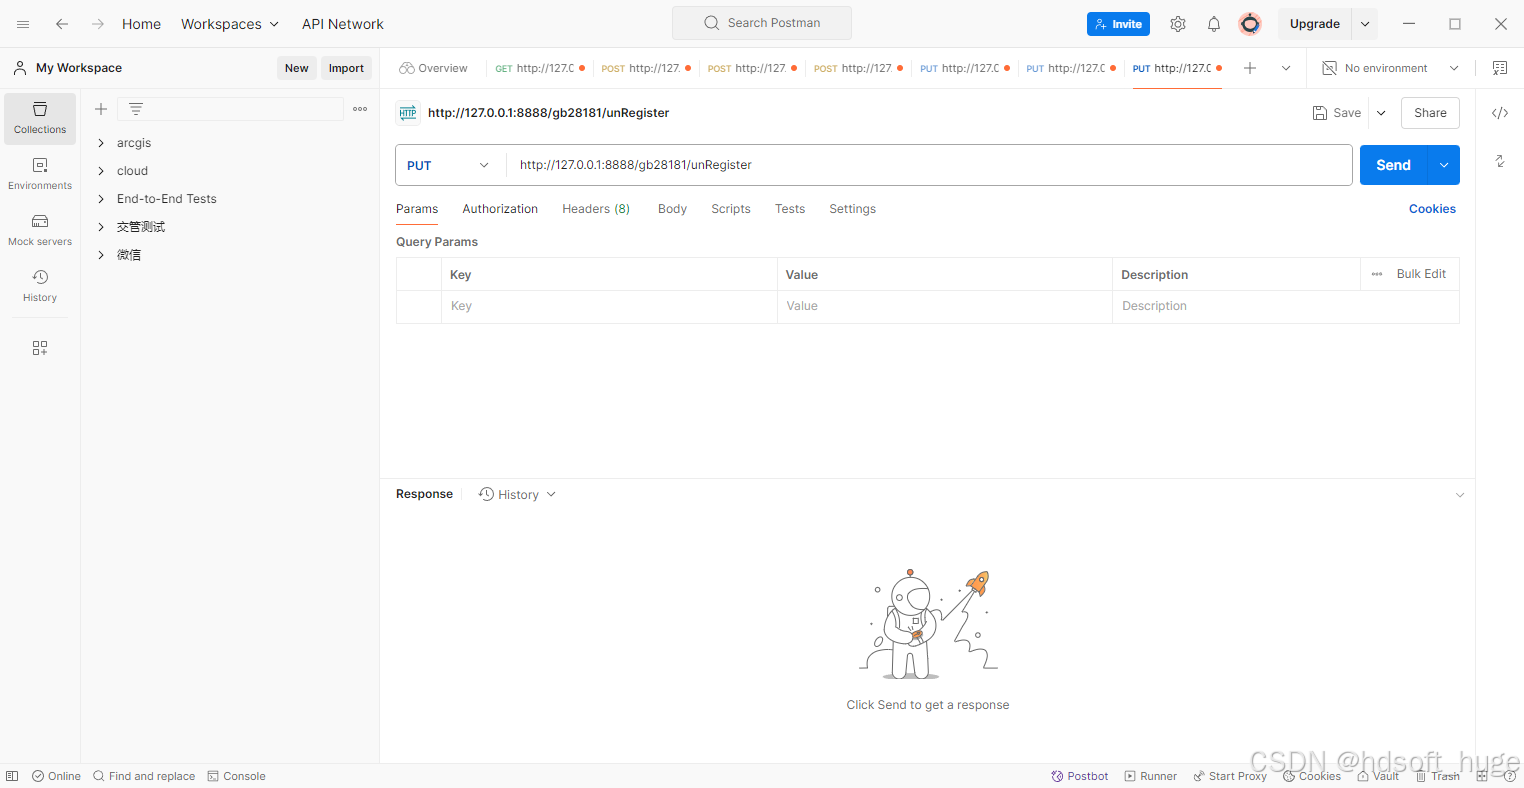Switch to the GET request tab
Viewport: 1524px width, 788px height.
point(540,68)
